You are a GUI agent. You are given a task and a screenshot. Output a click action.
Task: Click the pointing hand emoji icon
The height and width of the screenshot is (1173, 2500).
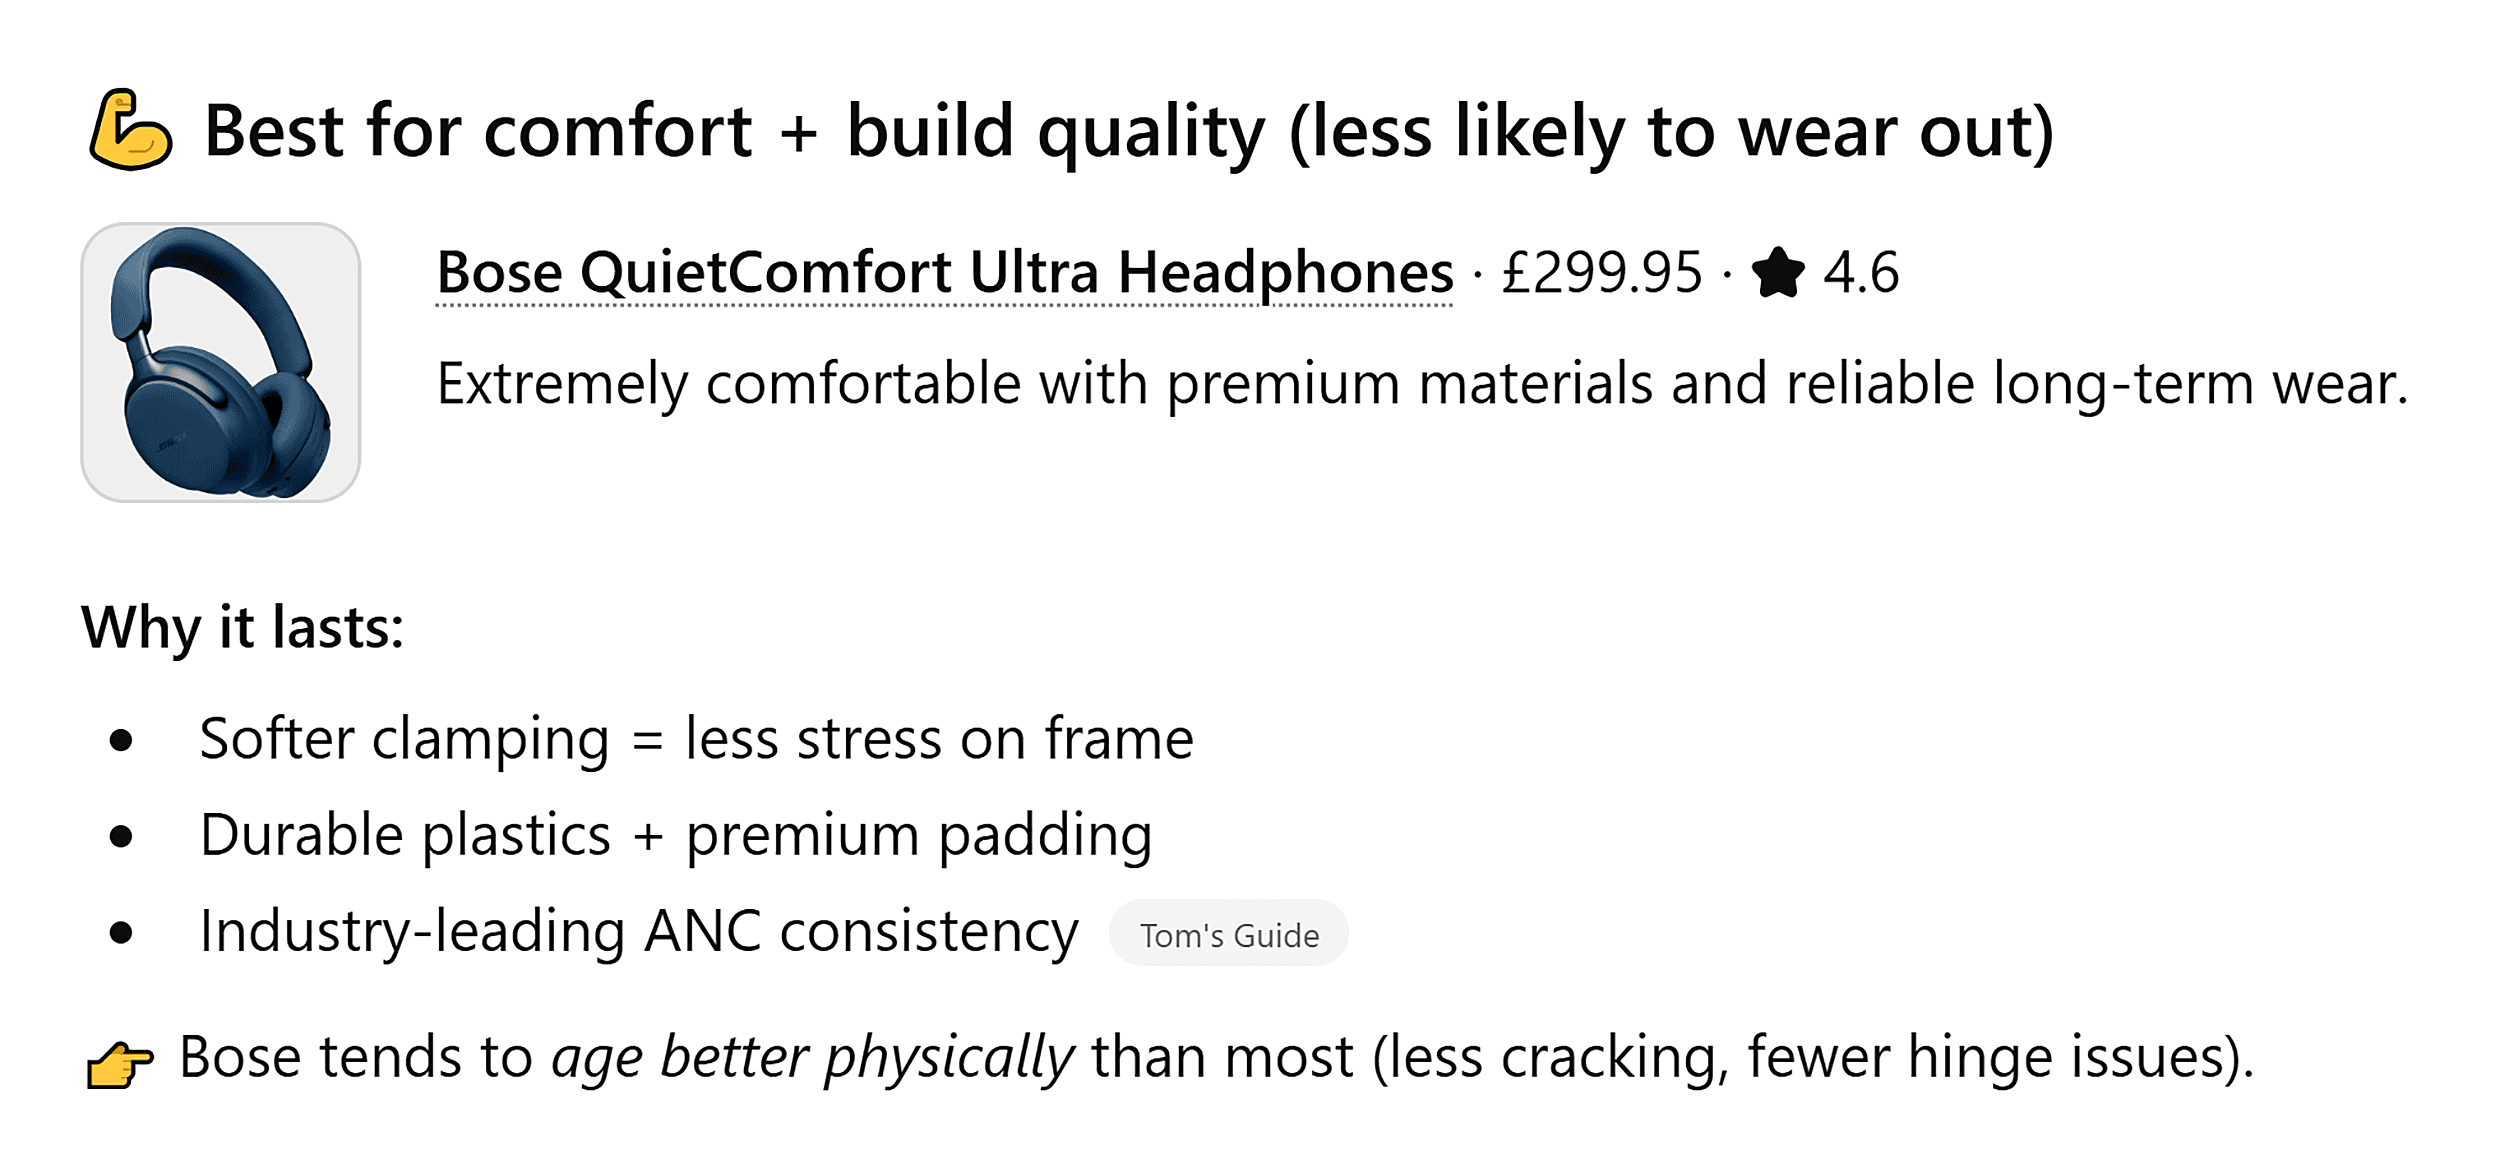pyautogui.click(x=120, y=1063)
